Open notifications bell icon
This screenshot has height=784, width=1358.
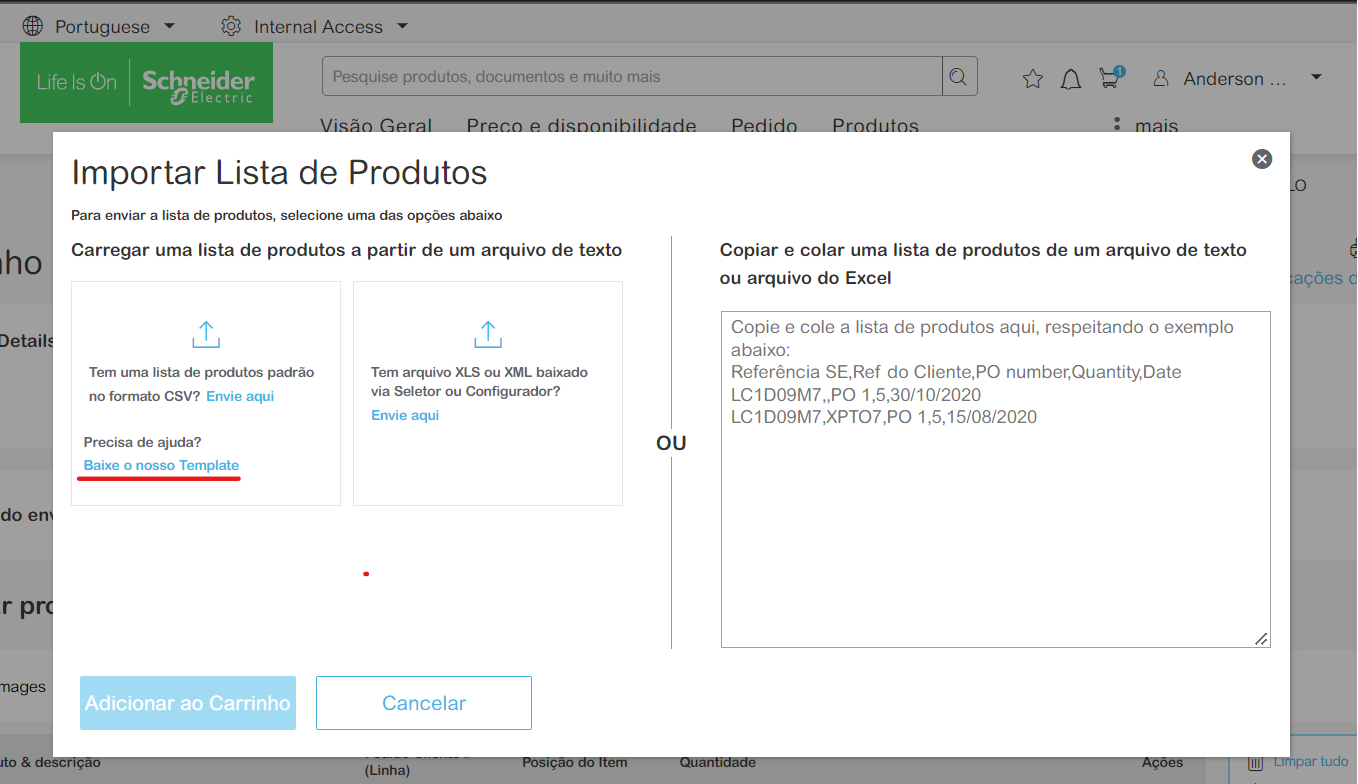point(1071,79)
